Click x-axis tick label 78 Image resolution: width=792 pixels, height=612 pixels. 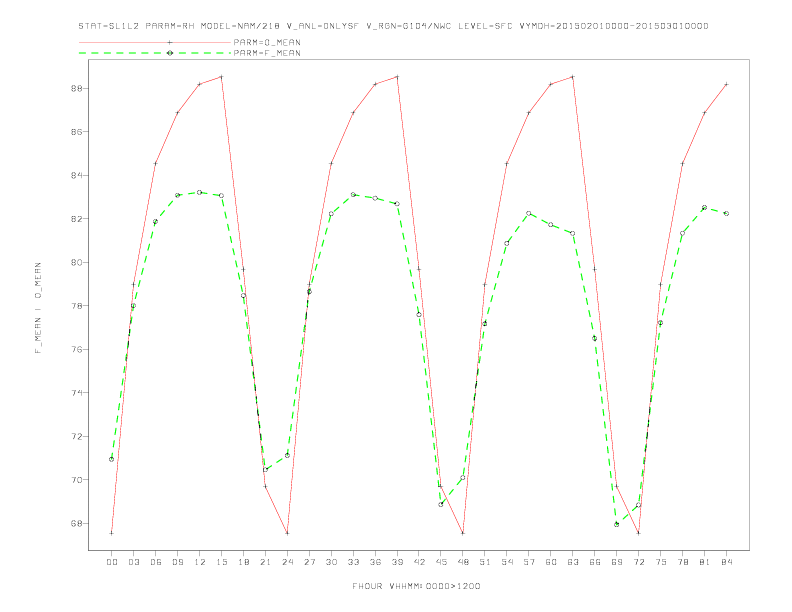click(x=682, y=562)
